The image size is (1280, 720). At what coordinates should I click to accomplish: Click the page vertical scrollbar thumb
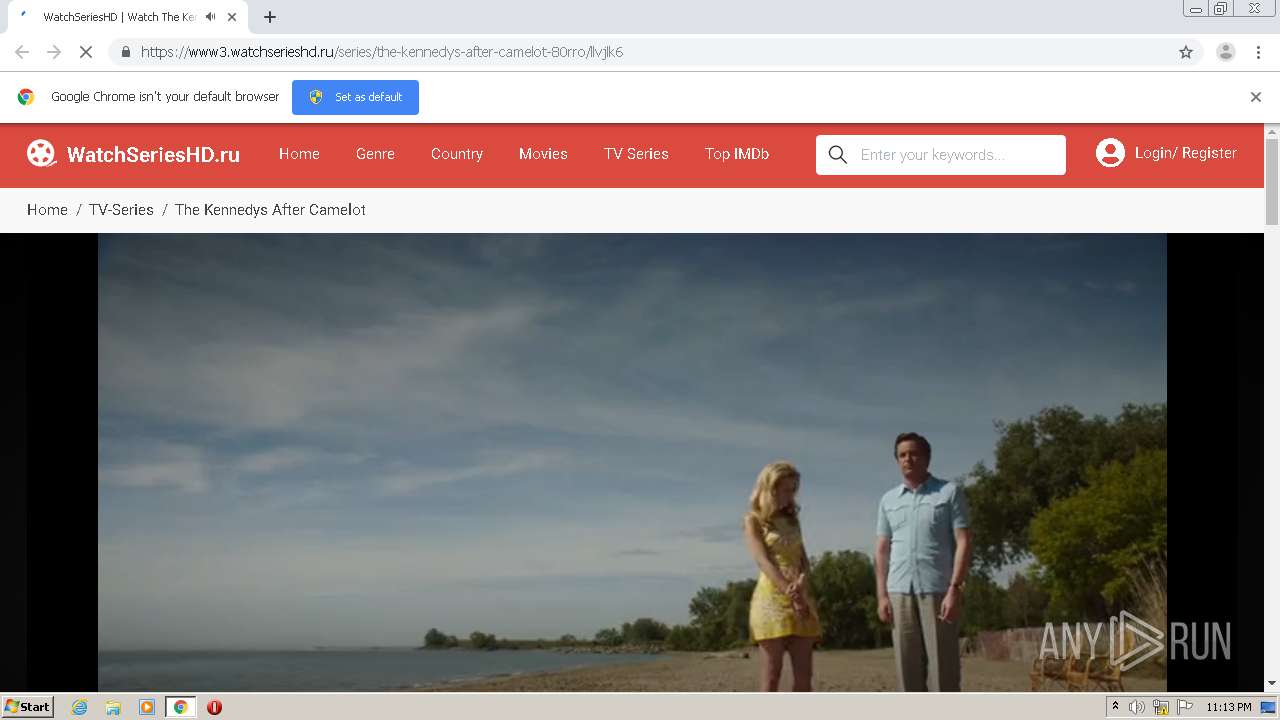(x=1272, y=181)
